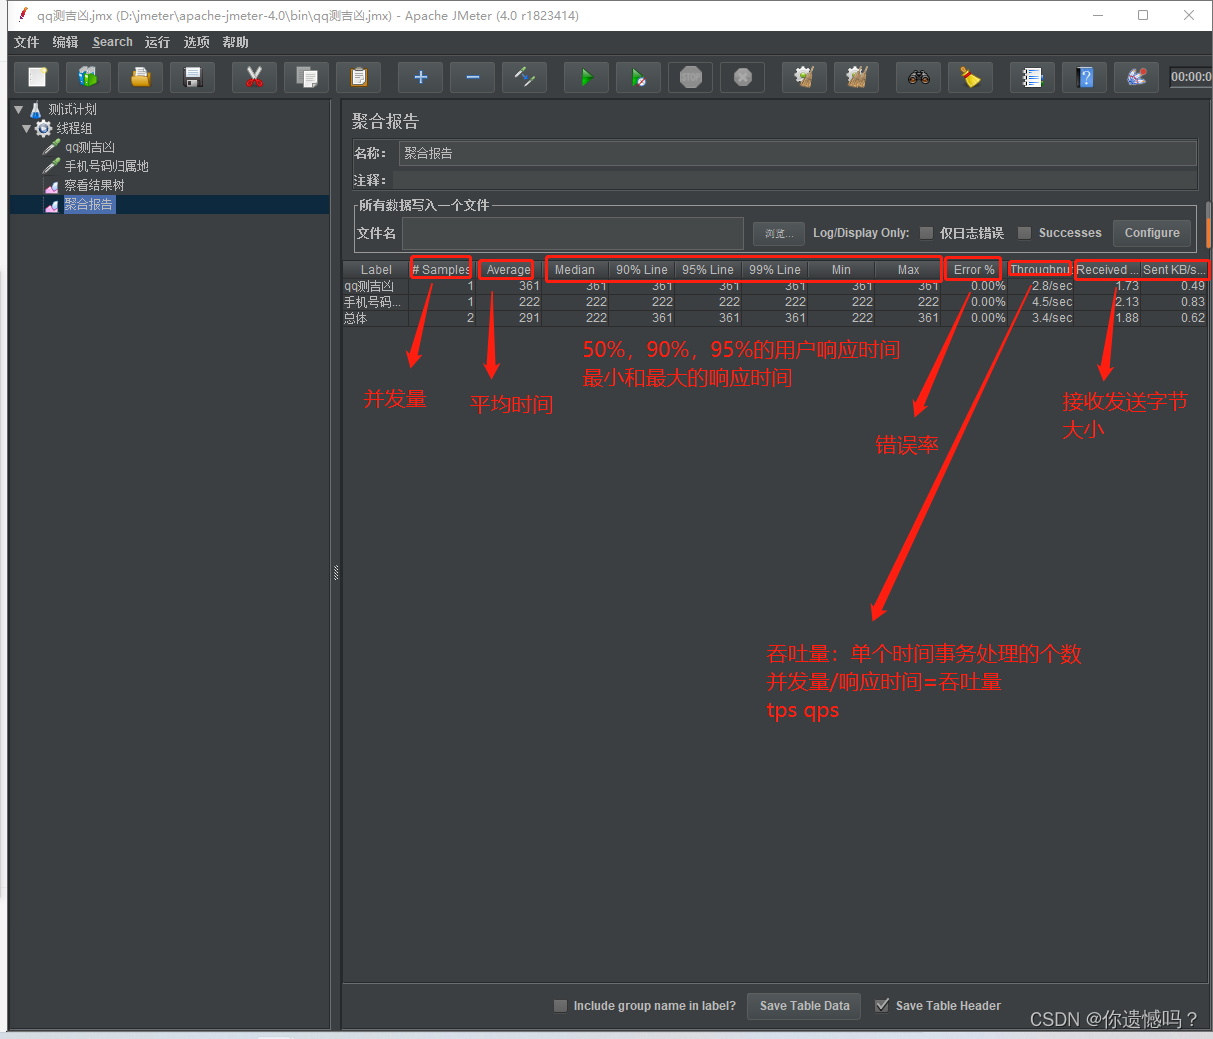Viewport: 1213px width, 1039px height.
Task: Click the Shutdown test icon
Action: [x=743, y=77]
